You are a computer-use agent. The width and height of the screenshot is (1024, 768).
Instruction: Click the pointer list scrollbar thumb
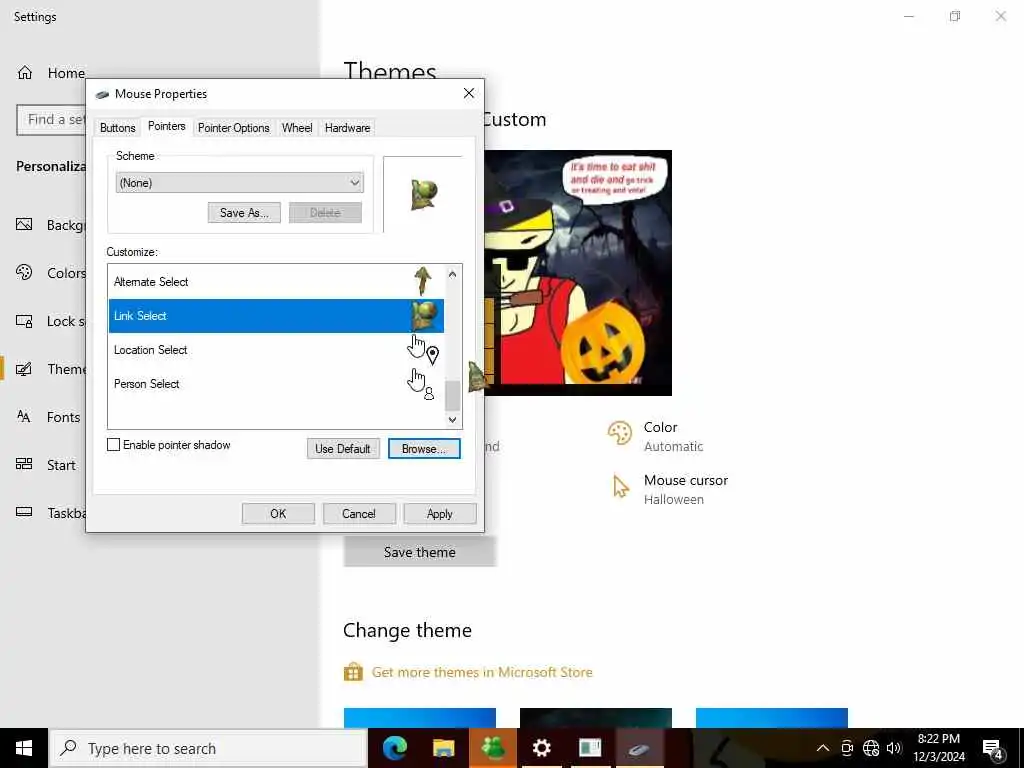pos(453,395)
